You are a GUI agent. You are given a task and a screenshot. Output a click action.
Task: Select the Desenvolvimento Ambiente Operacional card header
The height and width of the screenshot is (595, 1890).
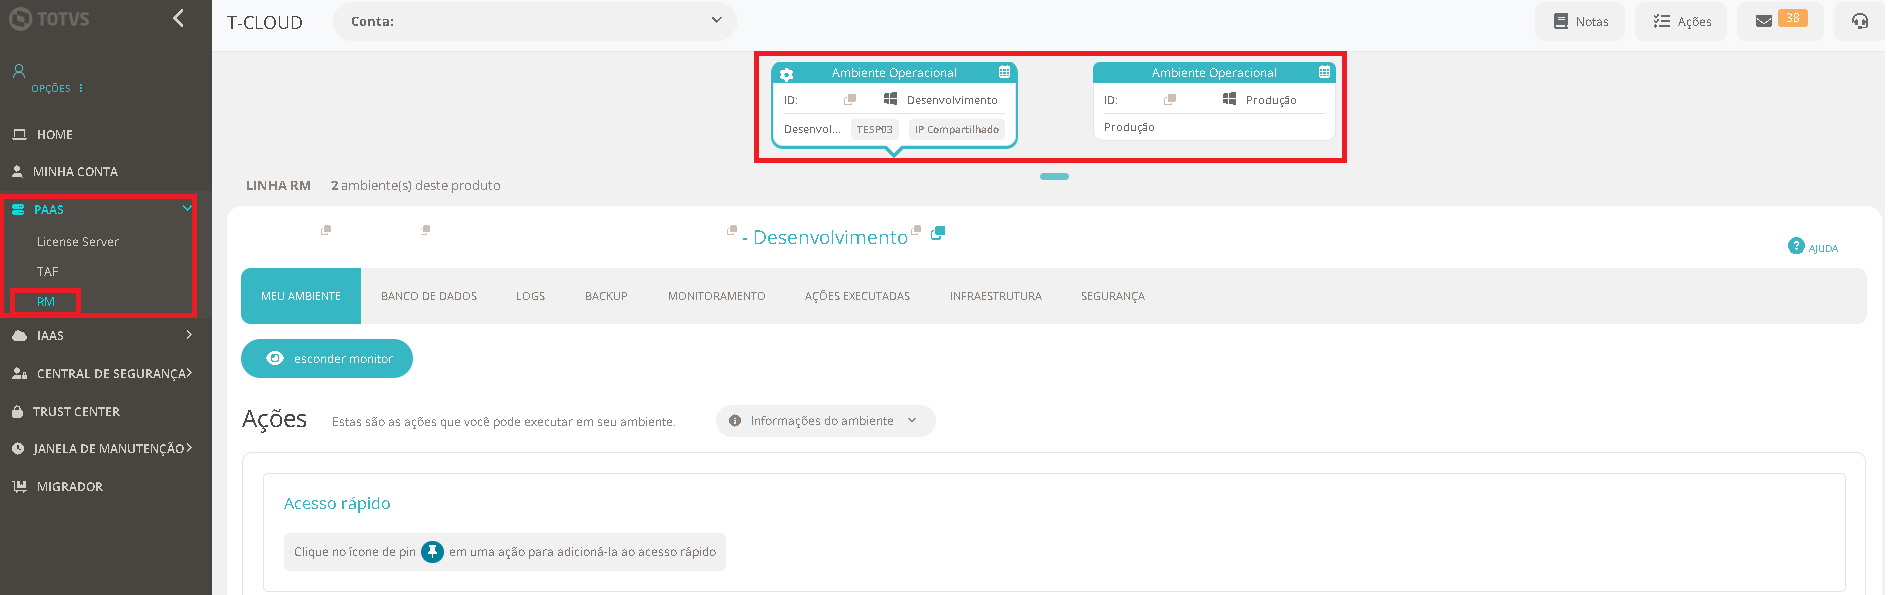coord(894,73)
